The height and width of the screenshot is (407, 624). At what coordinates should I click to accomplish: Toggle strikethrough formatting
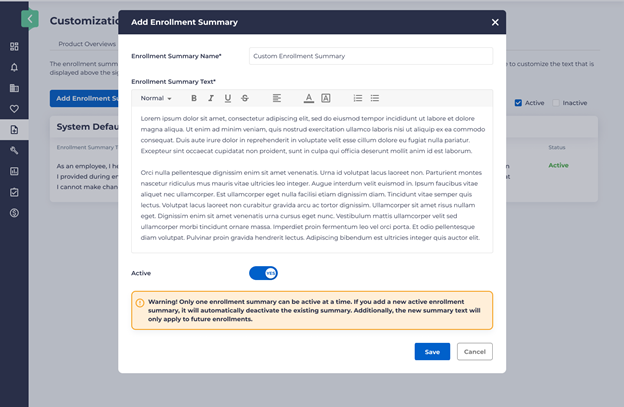[x=245, y=98]
